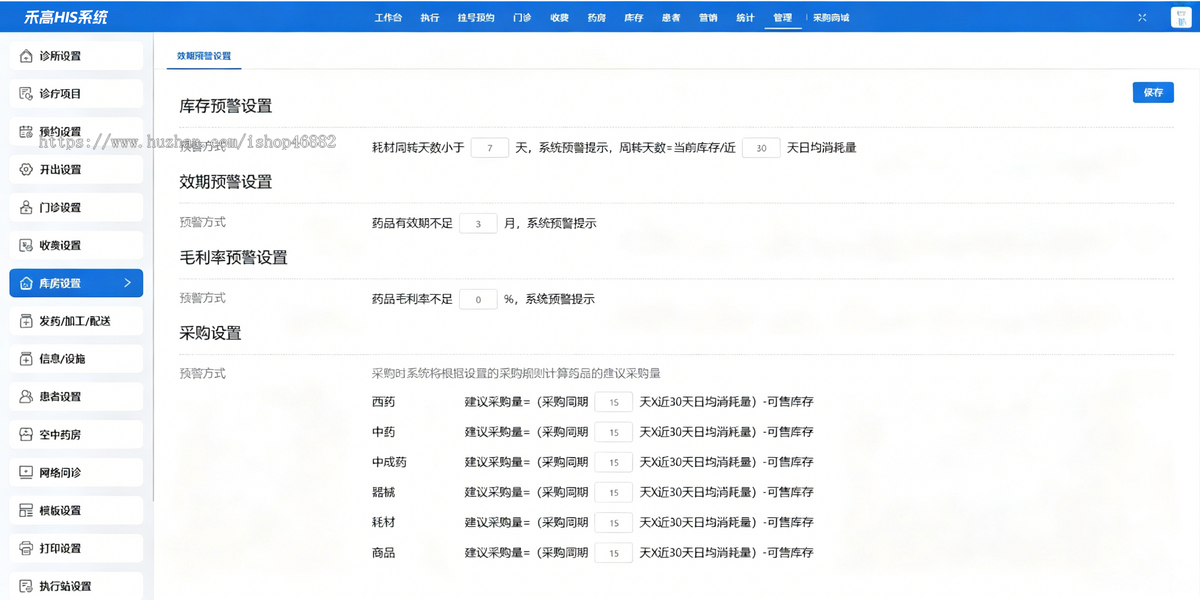The height and width of the screenshot is (600, 1200).
Task: Click the doctor icon for 门诊设置
Action: (26, 208)
